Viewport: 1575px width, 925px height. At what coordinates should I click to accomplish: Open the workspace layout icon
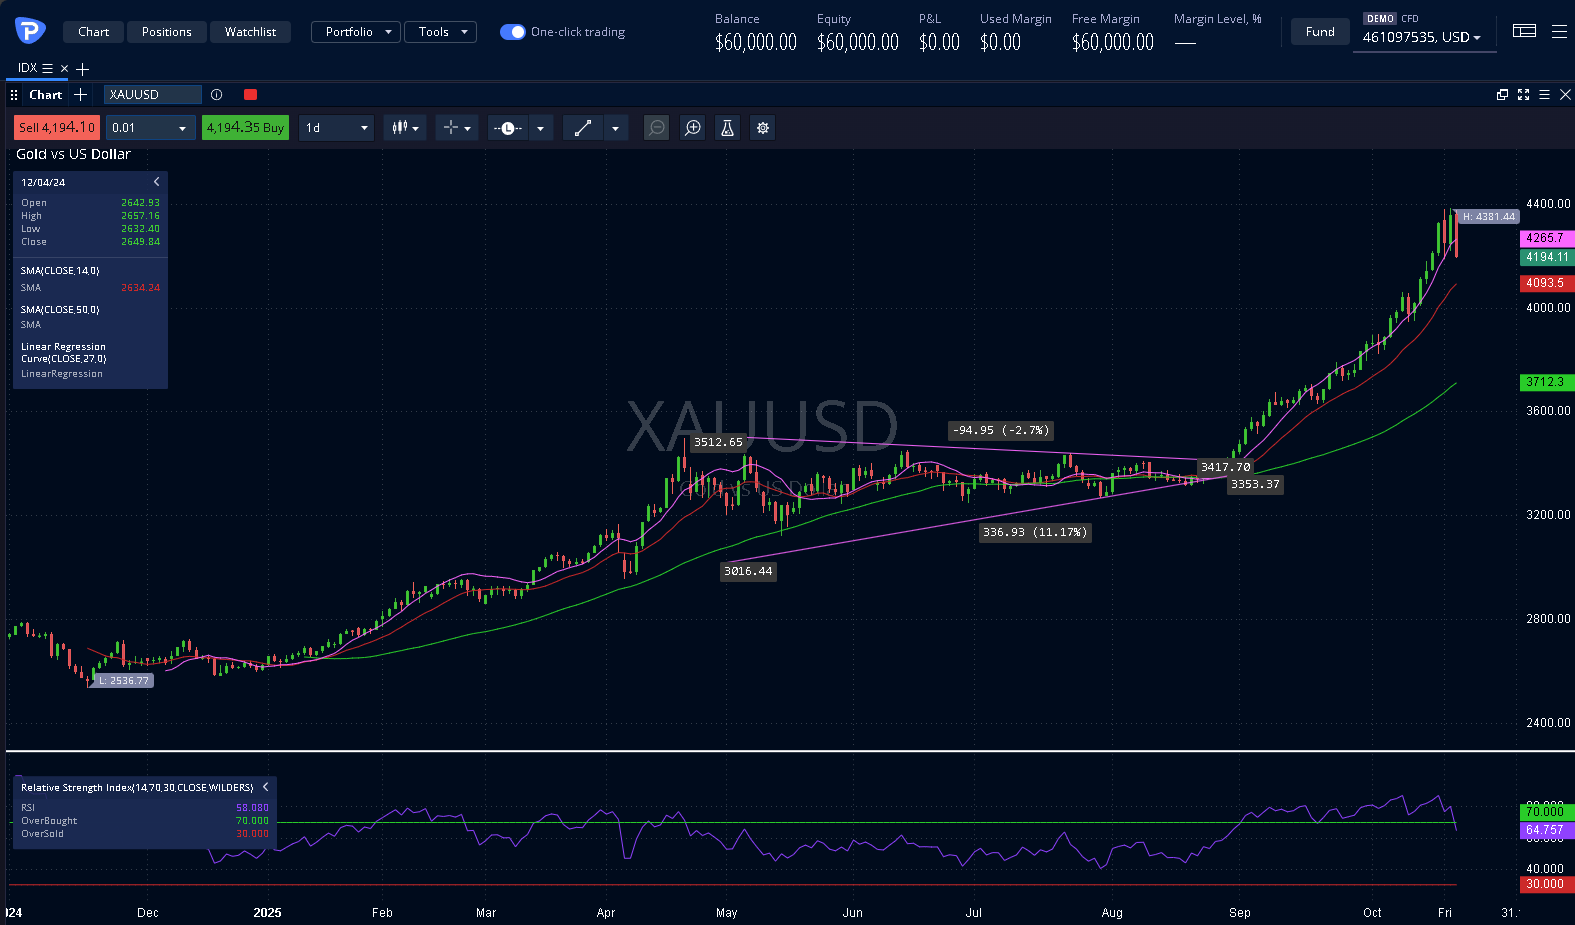point(1524,31)
